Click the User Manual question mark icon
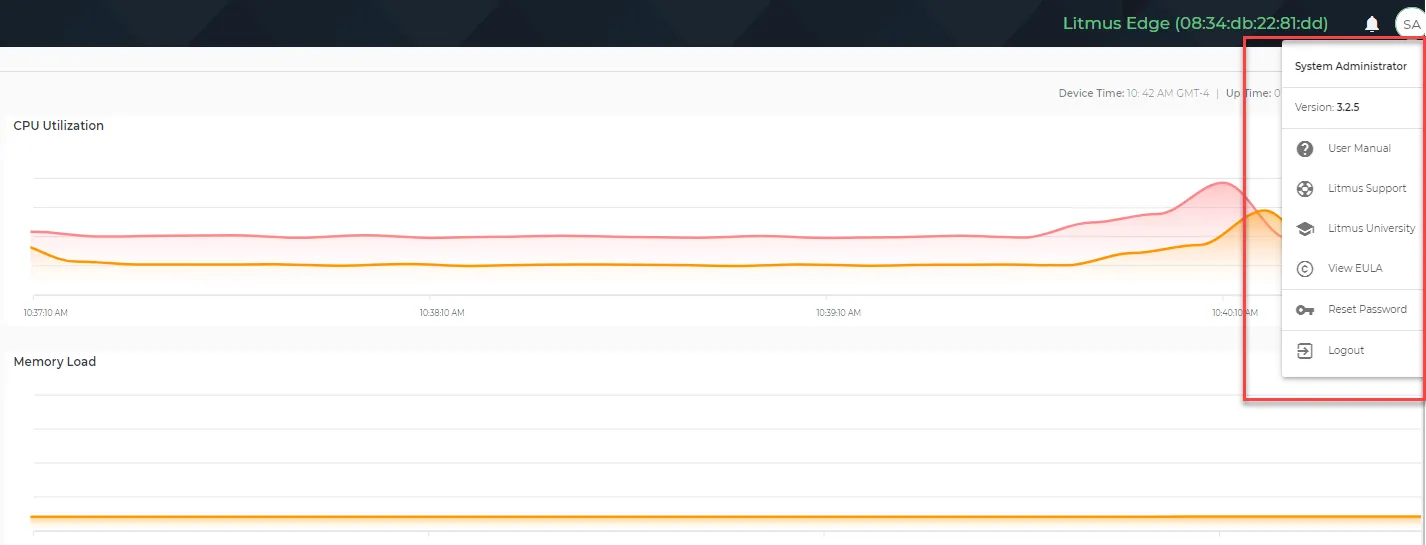 coord(1304,149)
